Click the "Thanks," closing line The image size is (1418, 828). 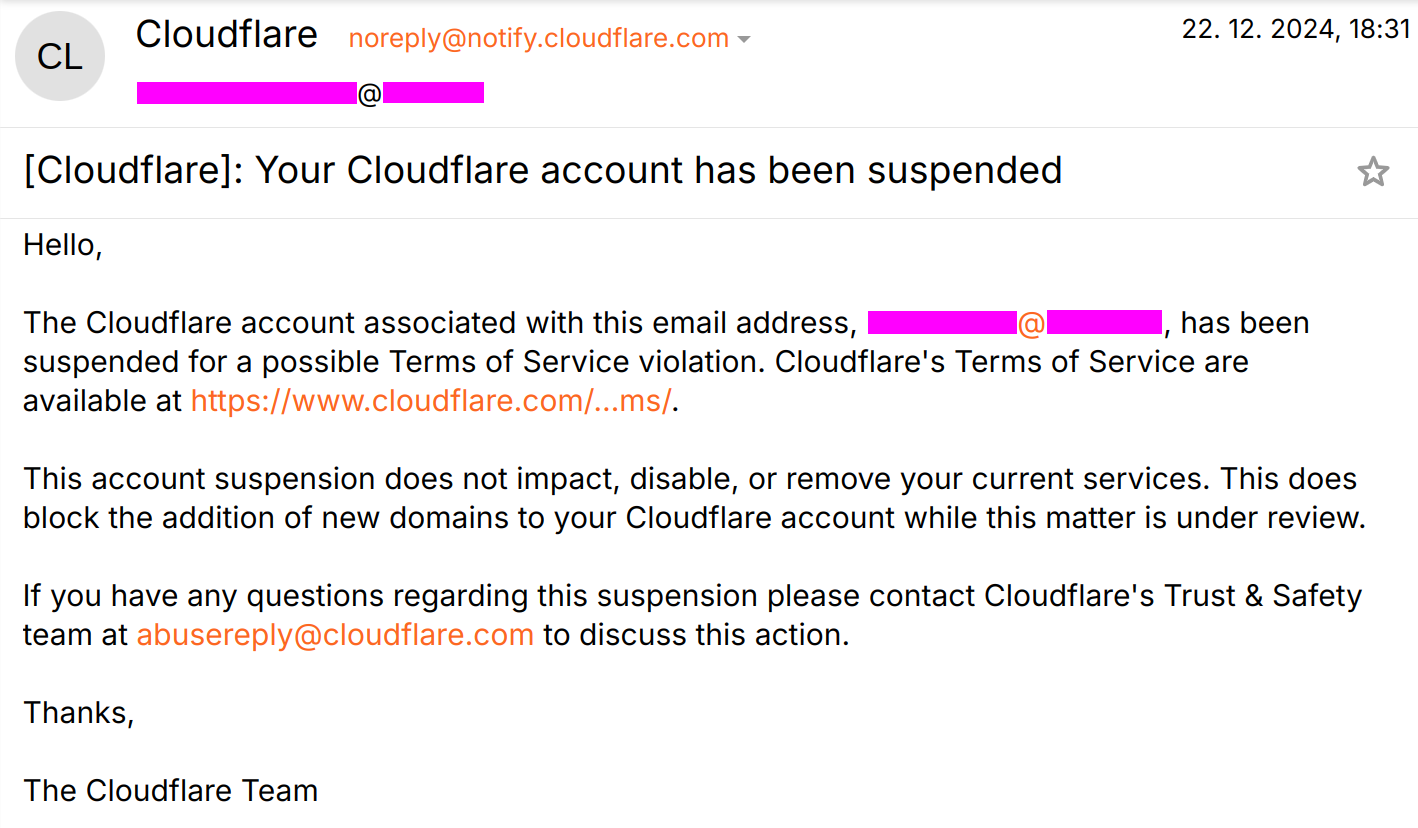tap(78, 713)
